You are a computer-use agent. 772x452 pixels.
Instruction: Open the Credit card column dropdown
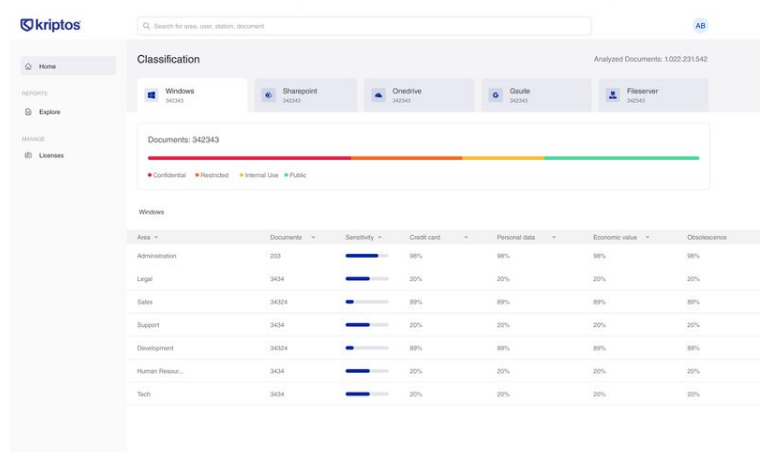click(466, 237)
